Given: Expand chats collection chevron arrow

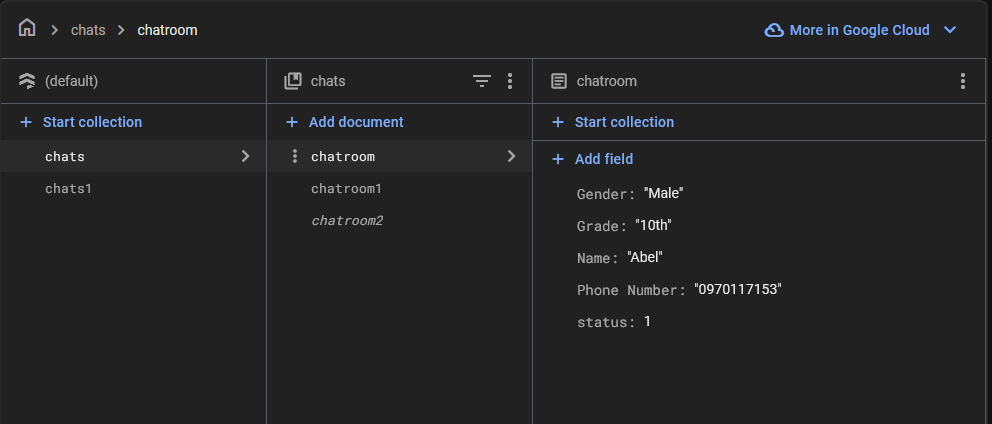Looking at the screenshot, I should pyautogui.click(x=245, y=156).
